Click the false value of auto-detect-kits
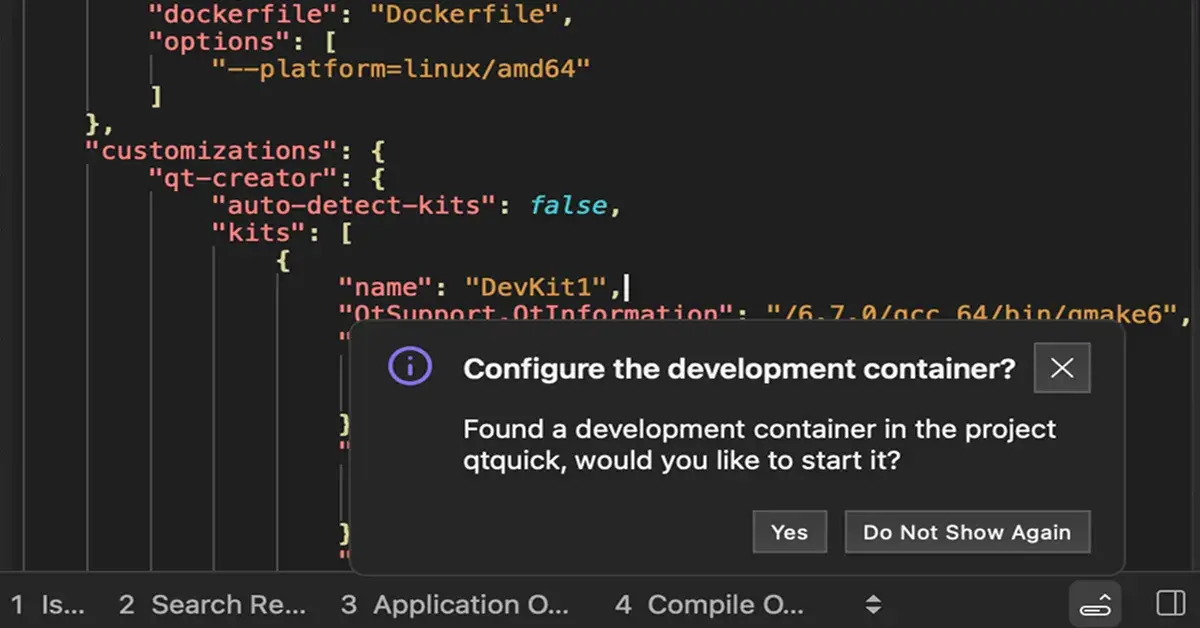The image size is (1200, 628). click(x=568, y=204)
